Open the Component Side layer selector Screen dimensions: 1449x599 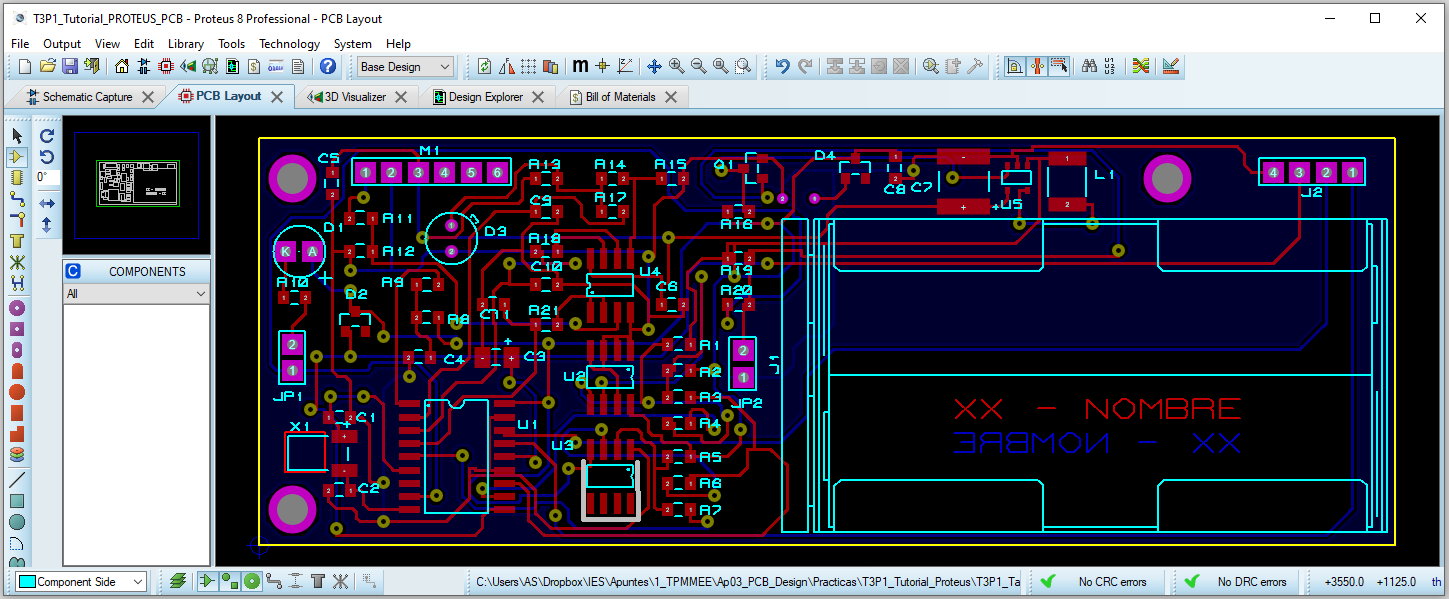pos(82,581)
